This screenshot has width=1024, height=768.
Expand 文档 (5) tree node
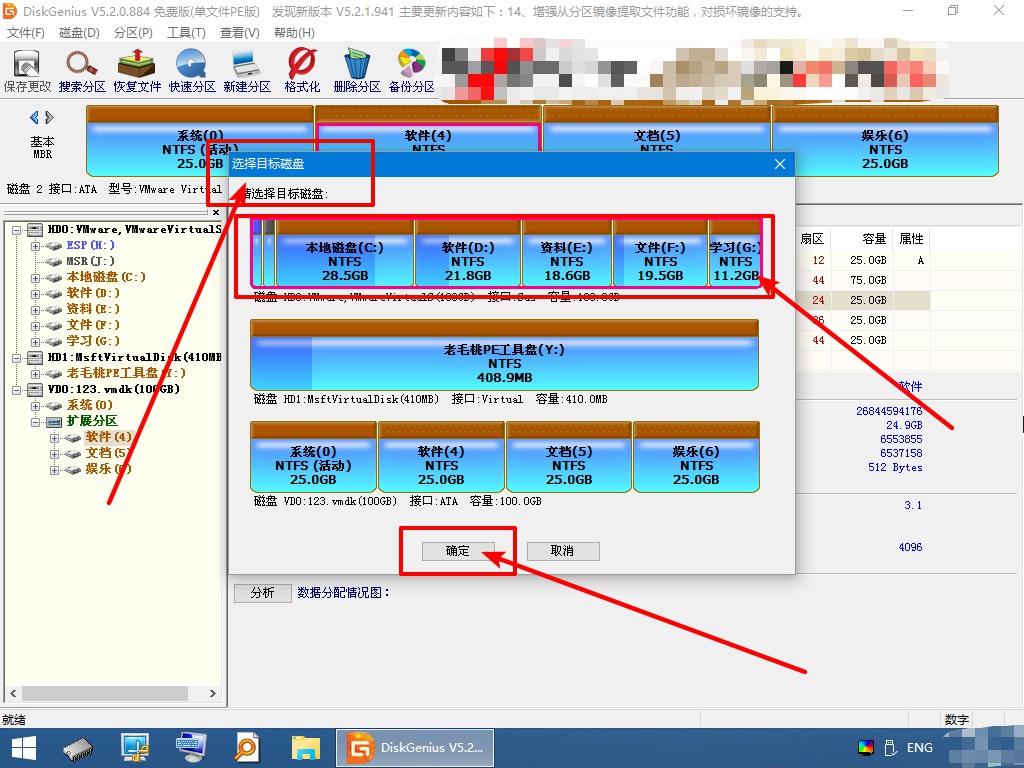pos(54,454)
